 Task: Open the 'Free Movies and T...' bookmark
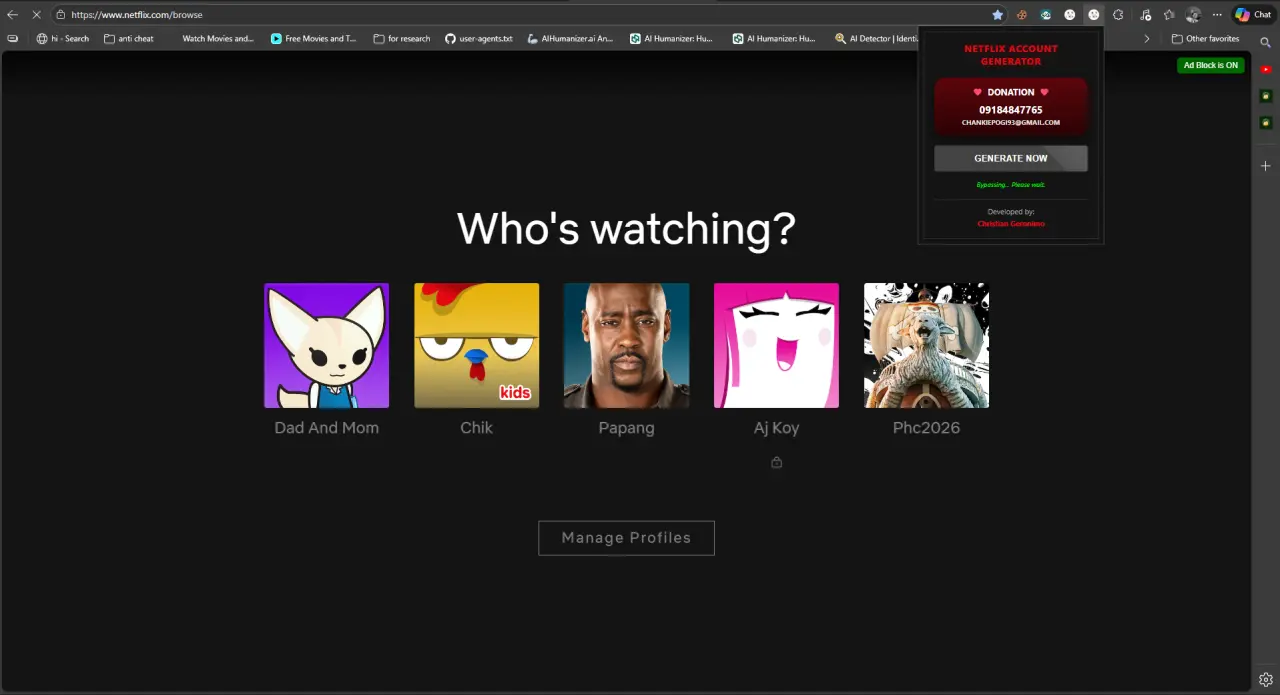click(314, 39)
